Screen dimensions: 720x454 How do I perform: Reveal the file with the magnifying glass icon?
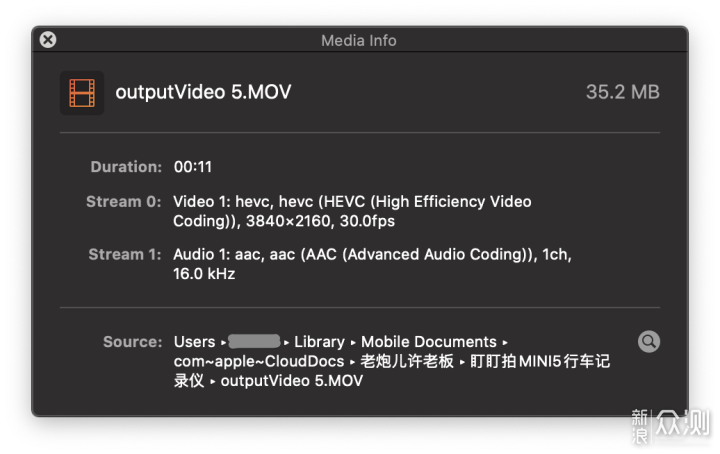(648, 342)
